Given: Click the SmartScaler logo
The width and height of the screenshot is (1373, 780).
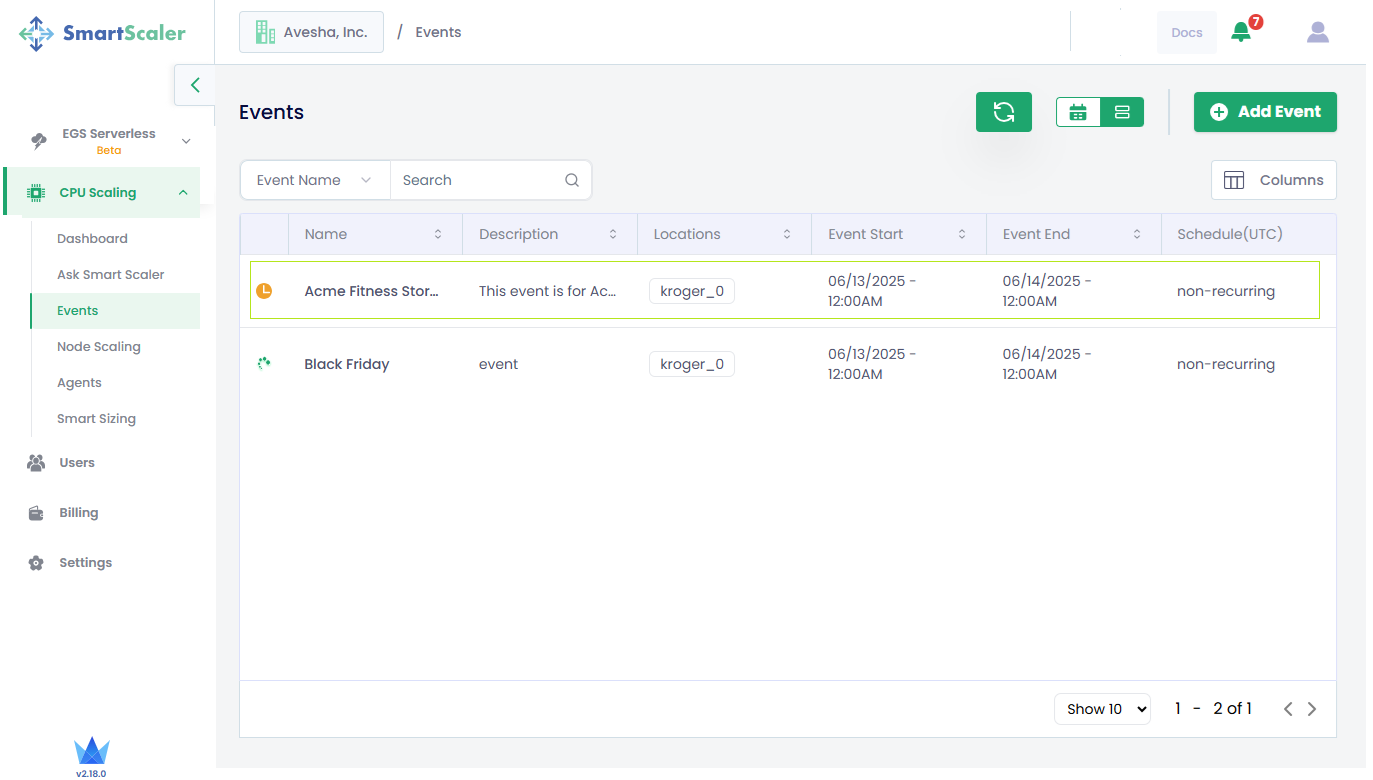Looking at the screenshot, I should 103,33.
